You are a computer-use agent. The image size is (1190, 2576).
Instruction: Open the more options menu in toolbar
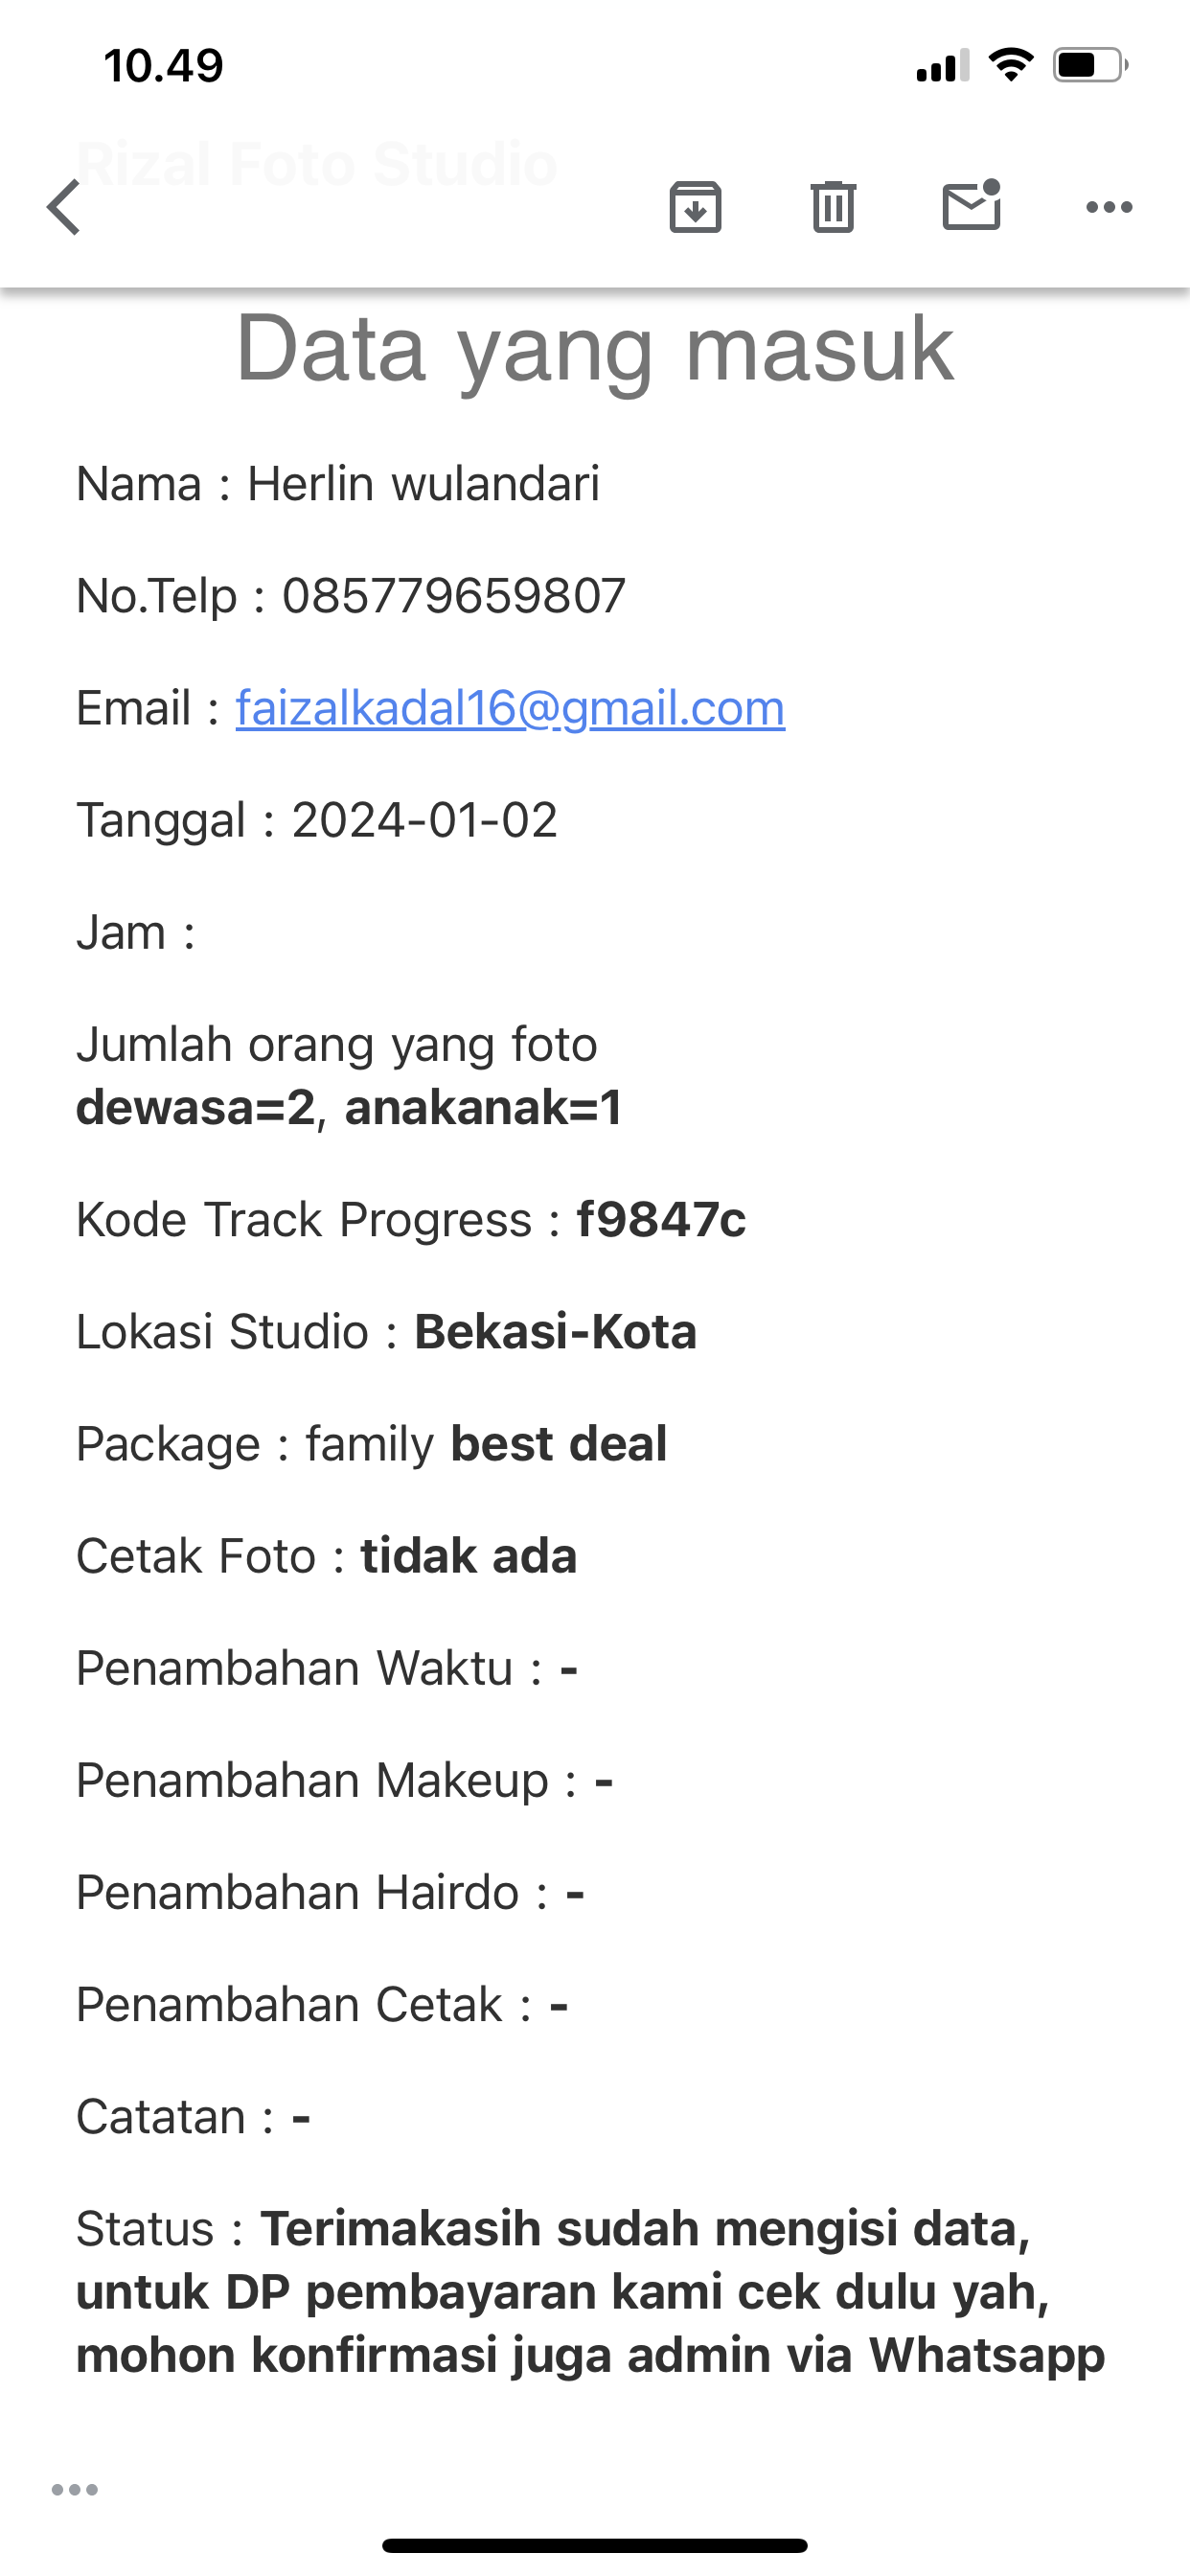[1109, 207]
